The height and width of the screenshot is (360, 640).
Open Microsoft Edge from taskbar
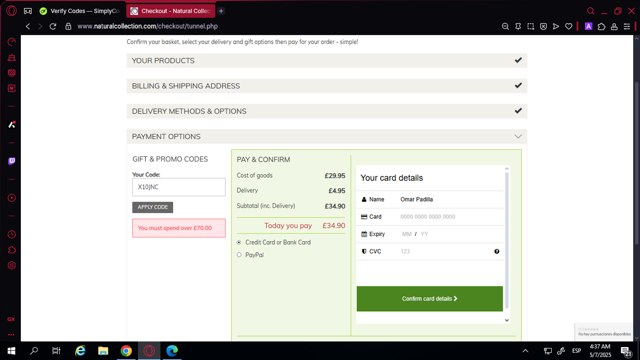pyautogui.click(x=172, y=351)
